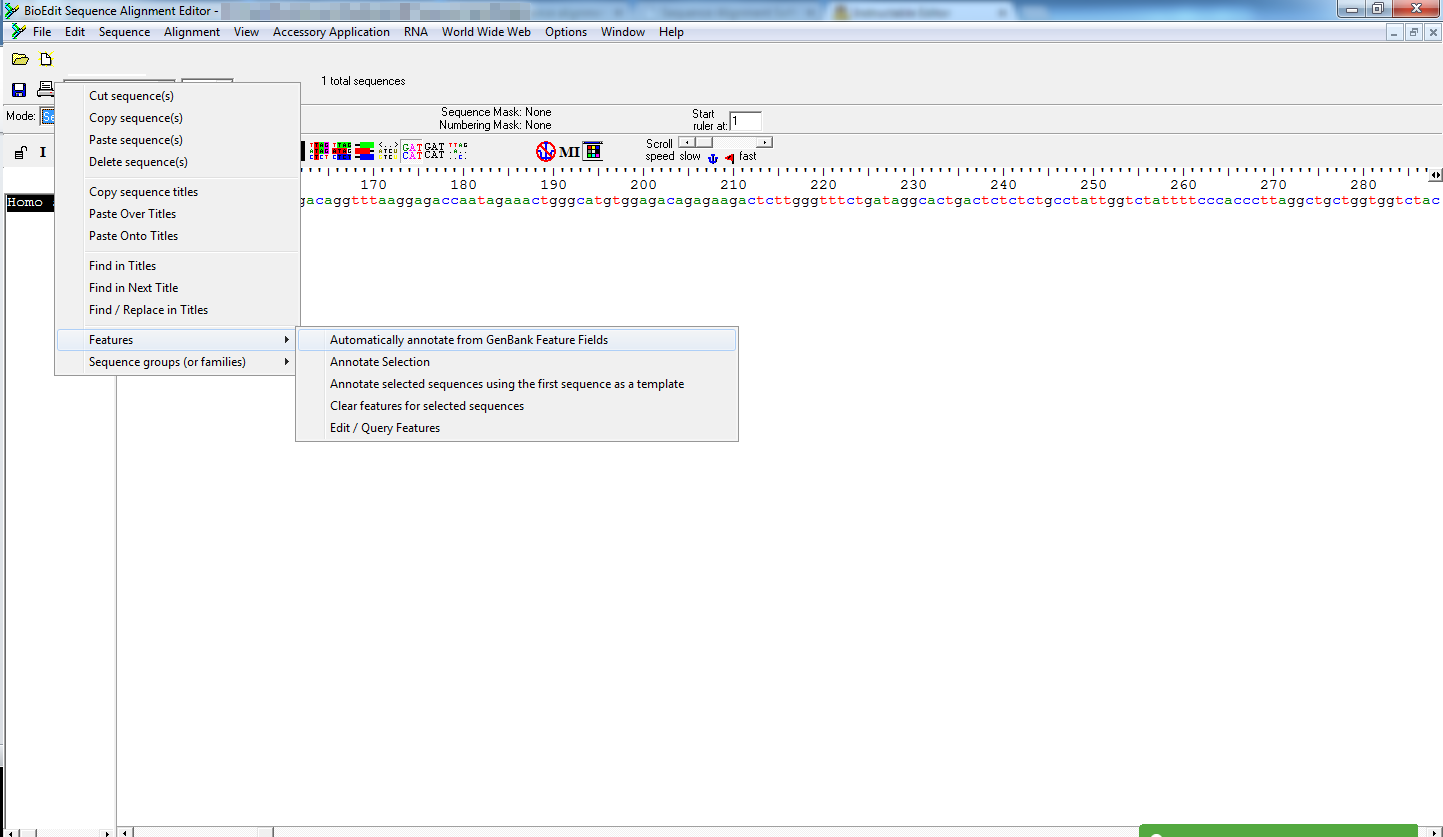This screenshot has width=1443, height=837.
Task: Open the Sequence menu
Action: [x=124, y=32]
